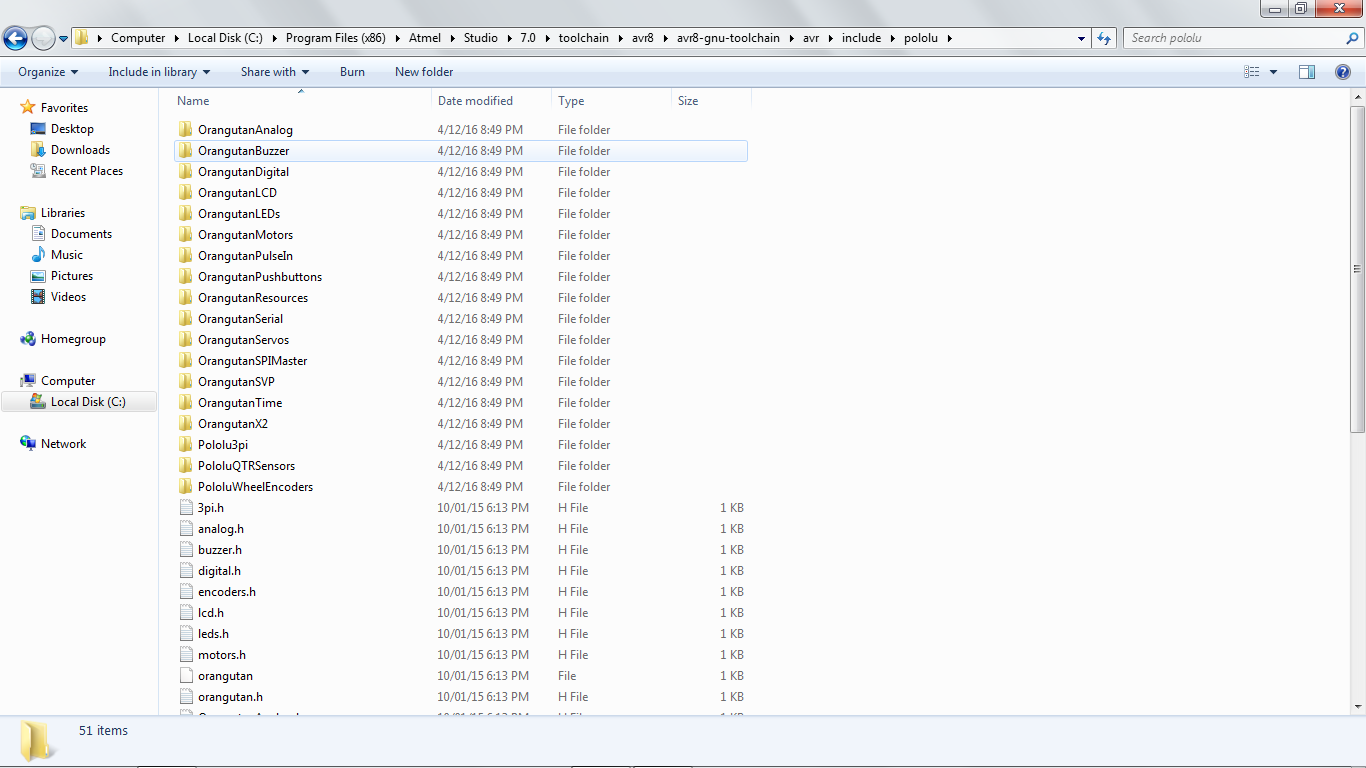Image resolution: width=1366 pixels, height=768 pixels.
Task: Click the Atmel segment in address bar
Action: coord(424,38)
